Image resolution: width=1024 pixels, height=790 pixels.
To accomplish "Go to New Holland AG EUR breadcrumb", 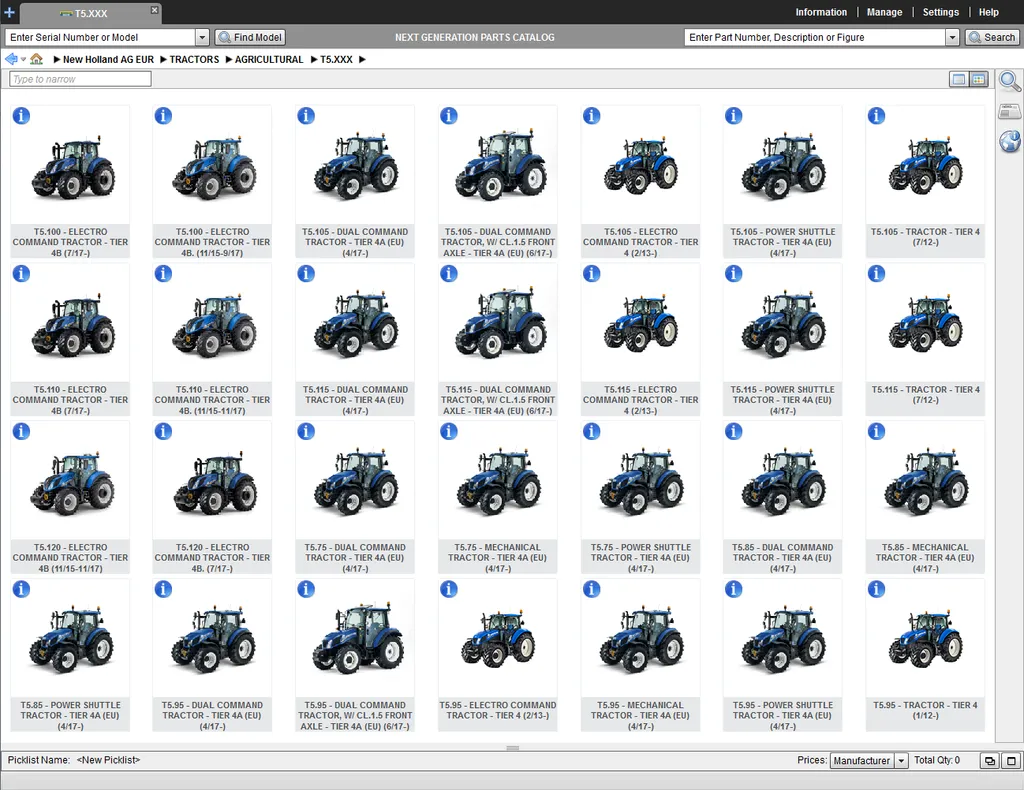I will [108, 59].
